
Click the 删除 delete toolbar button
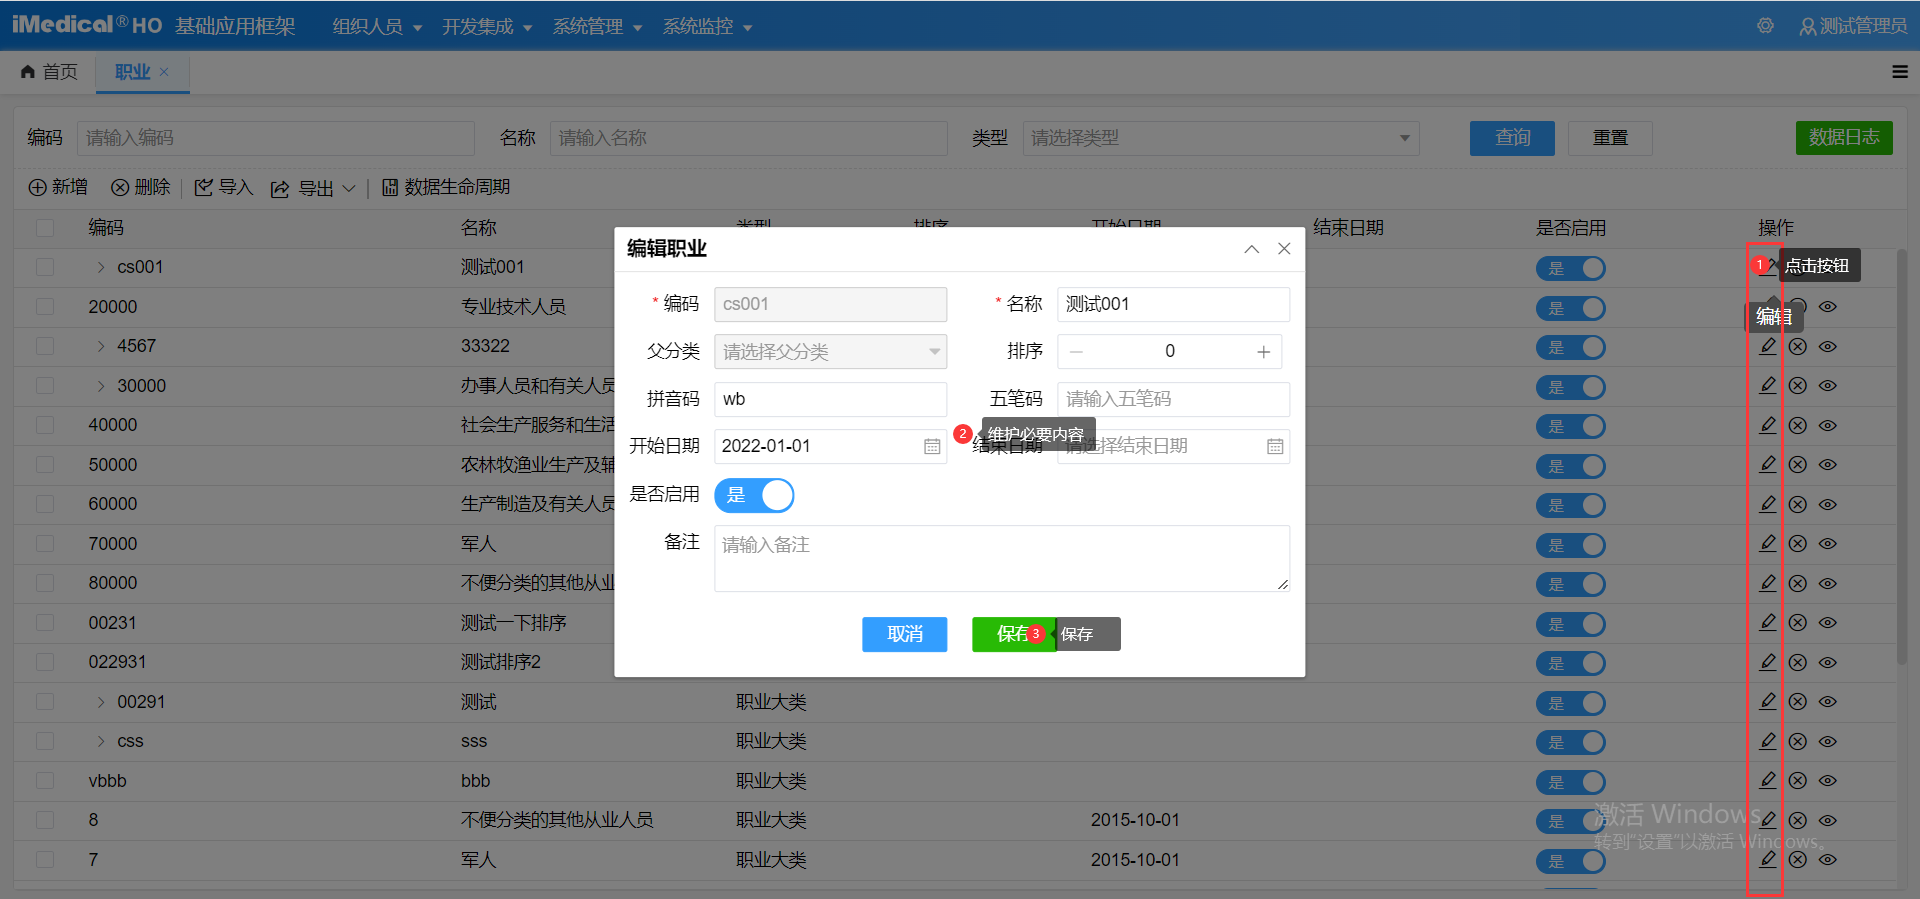click(141, 187)
